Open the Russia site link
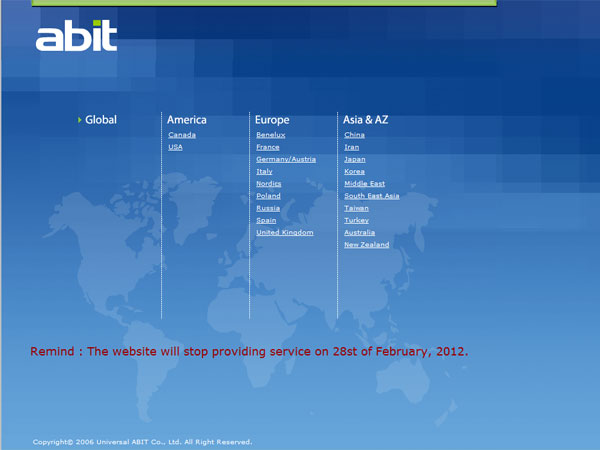This screenshot has height=450, width=600. point(268,208)
